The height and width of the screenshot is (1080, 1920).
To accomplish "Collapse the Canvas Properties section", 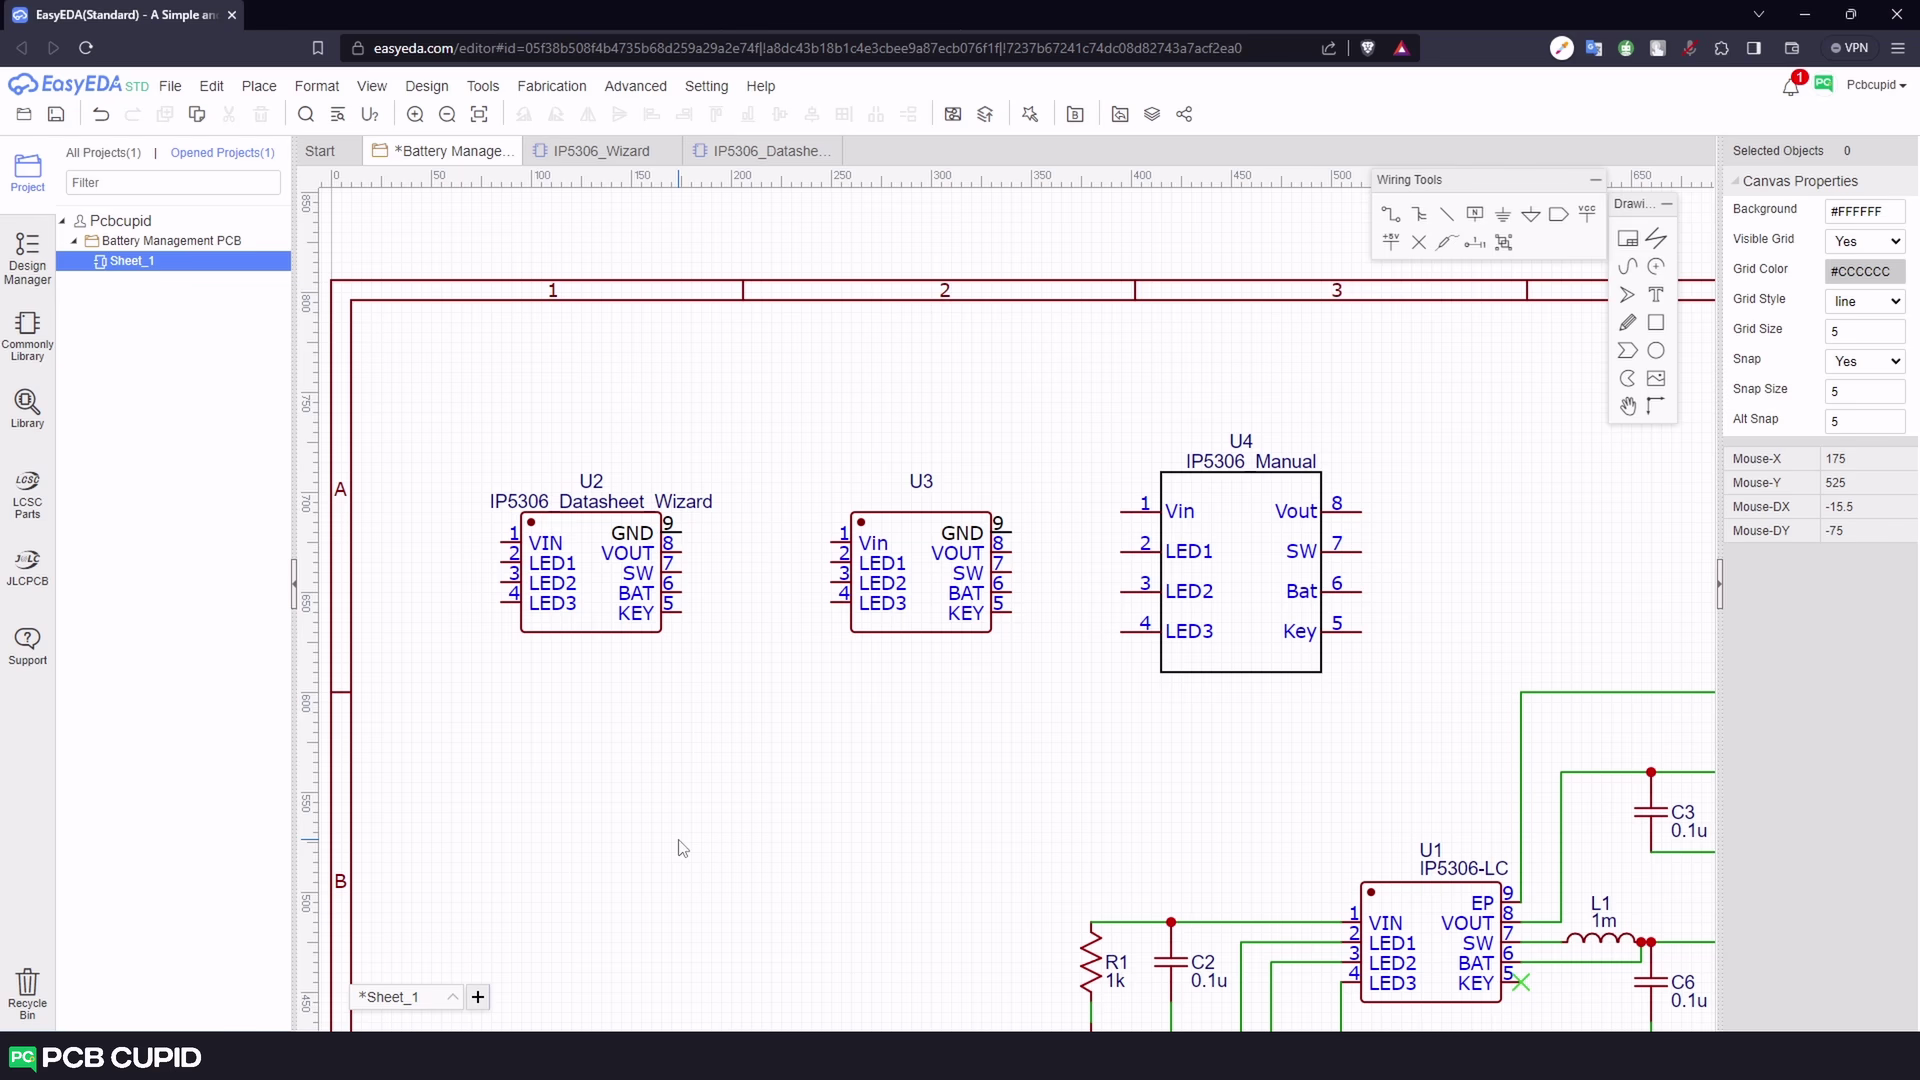I will pos(1736,181).
